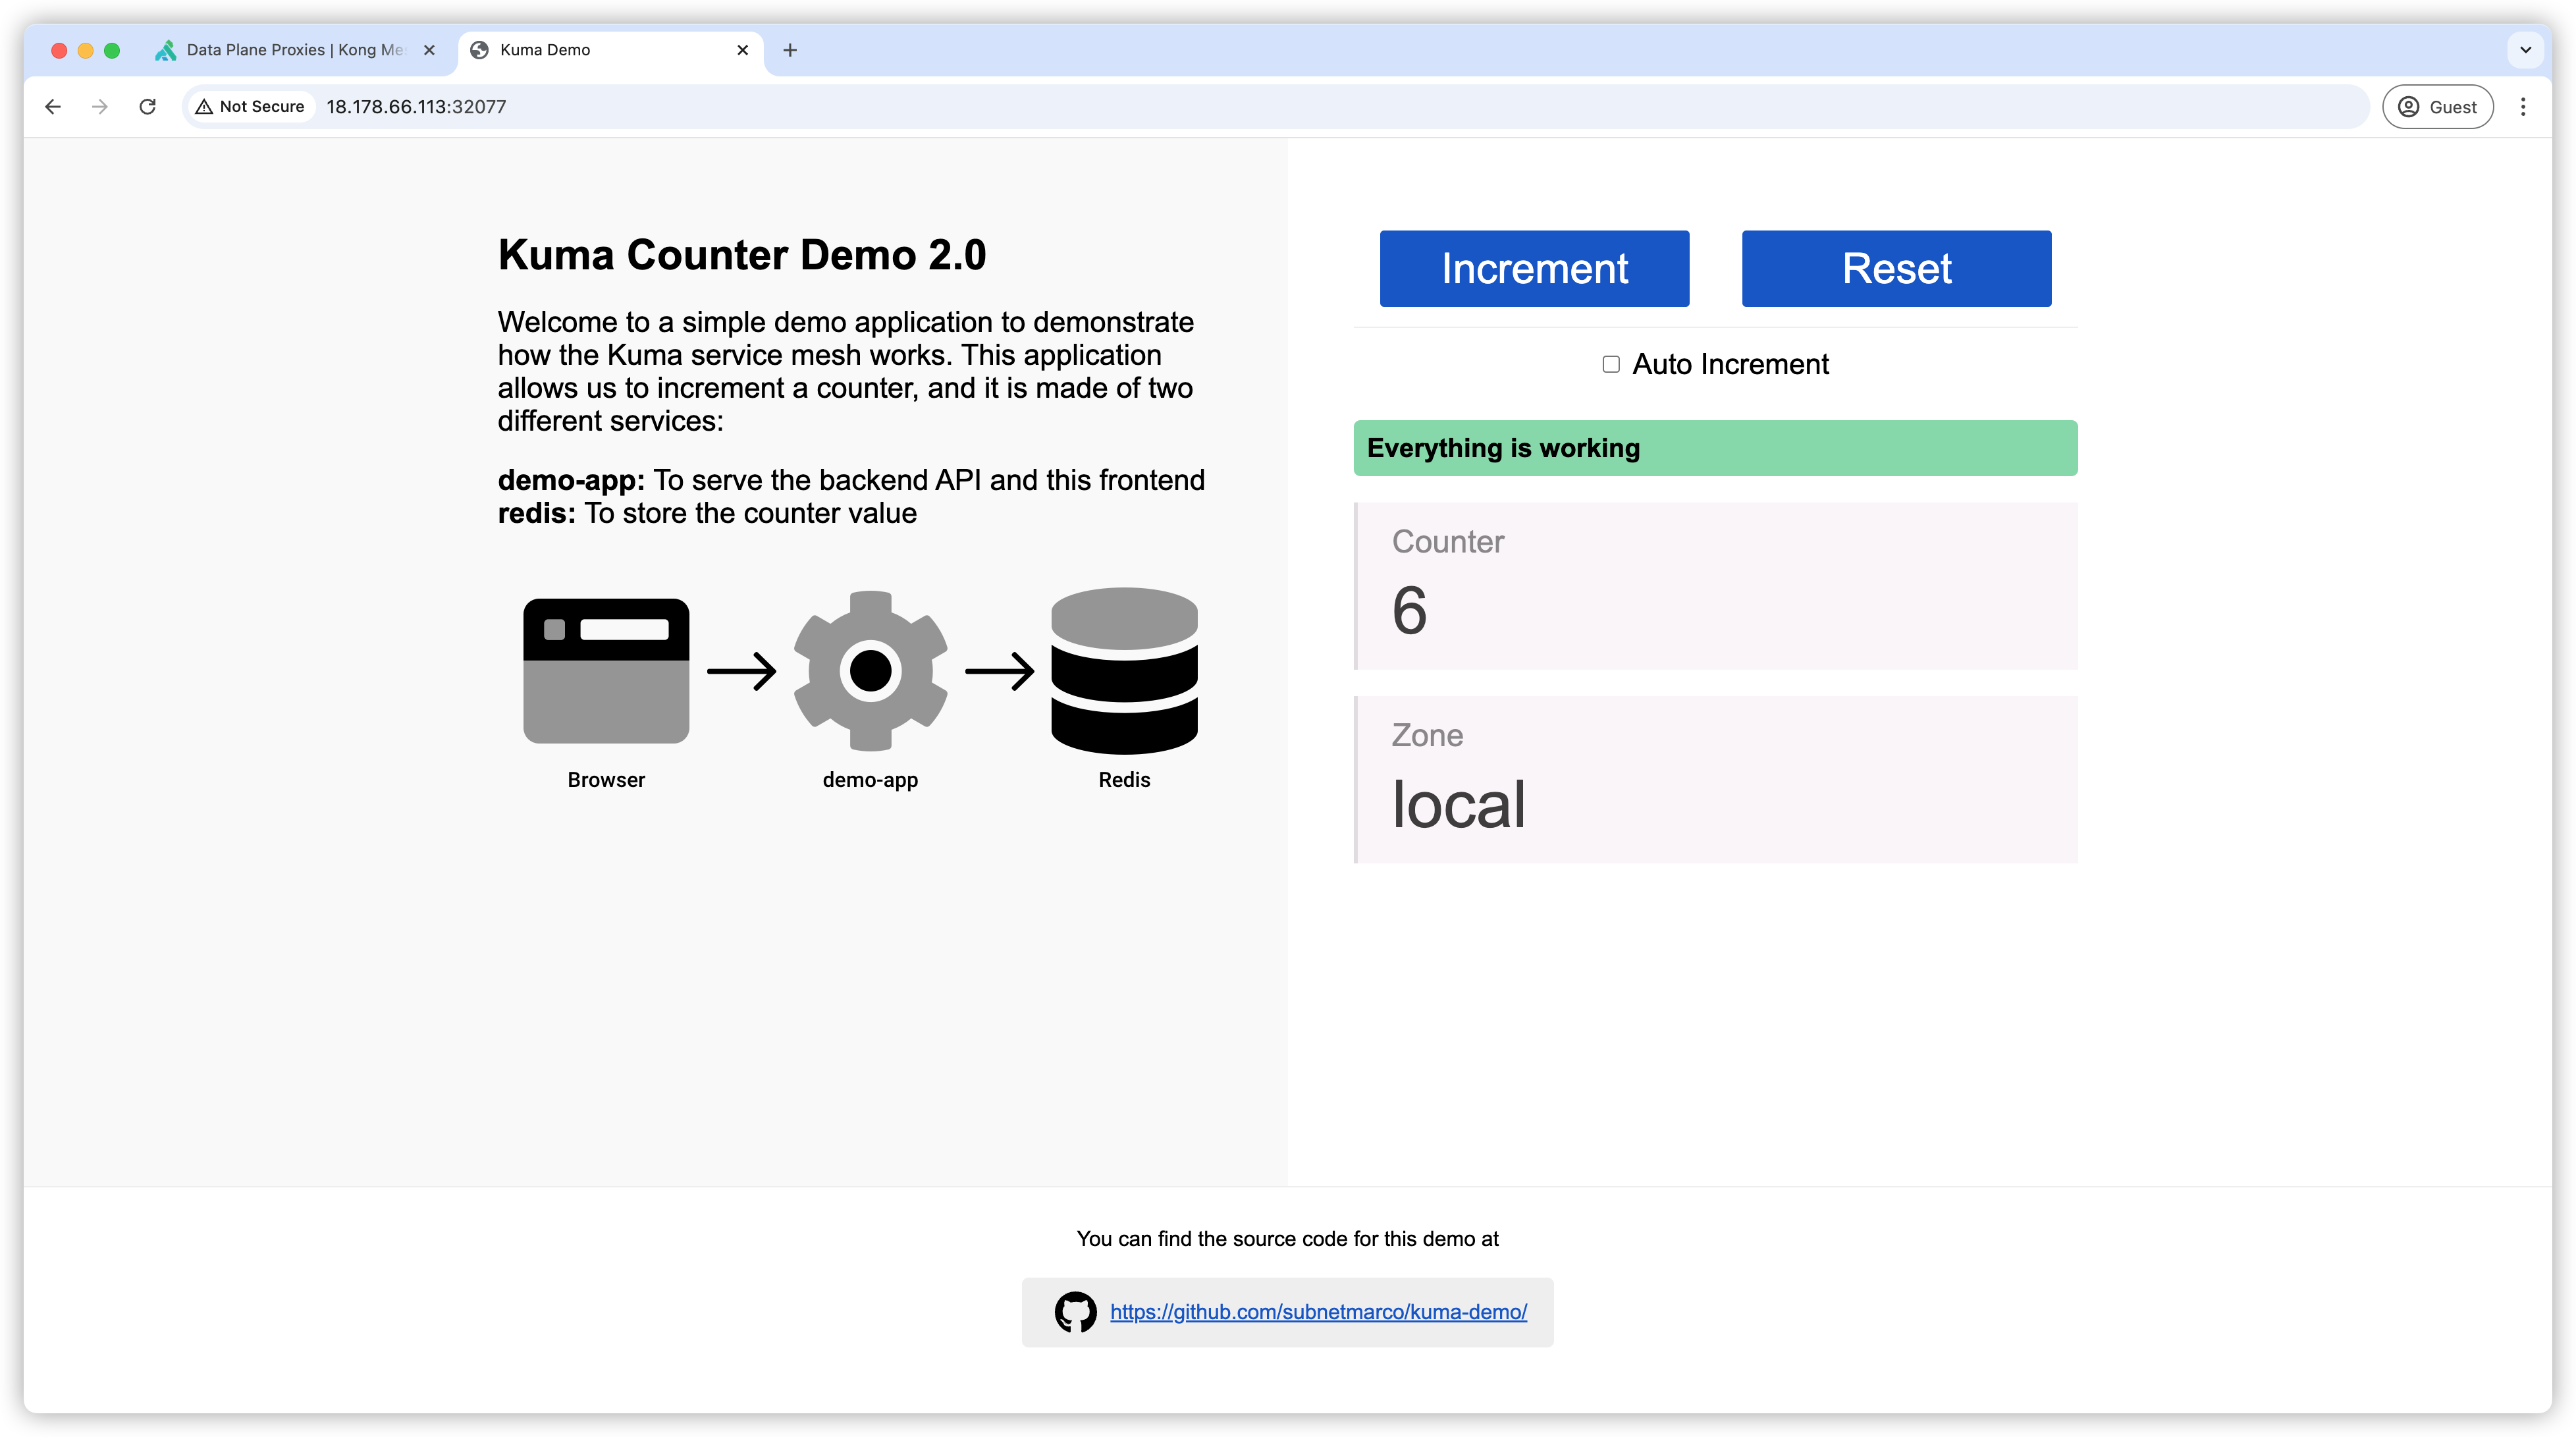Click the Reset button
The height and width of the screenshot is (1437, 2576).
(x=1896, y=268)
